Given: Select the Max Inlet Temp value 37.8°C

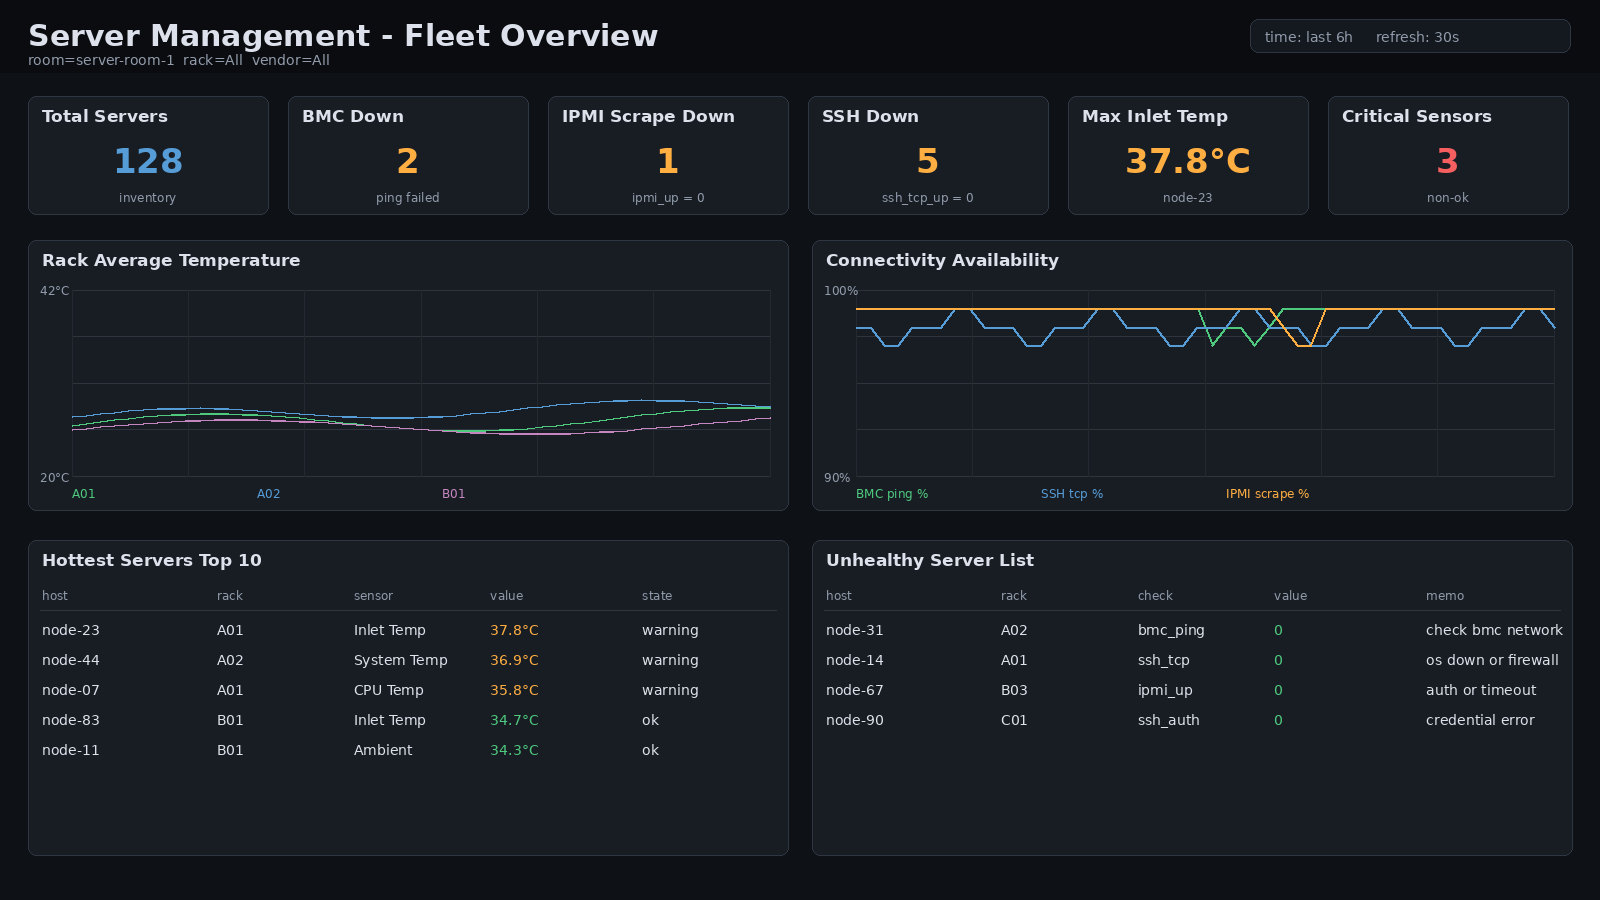Looking at the screenshot, I should coord(1188,161).
